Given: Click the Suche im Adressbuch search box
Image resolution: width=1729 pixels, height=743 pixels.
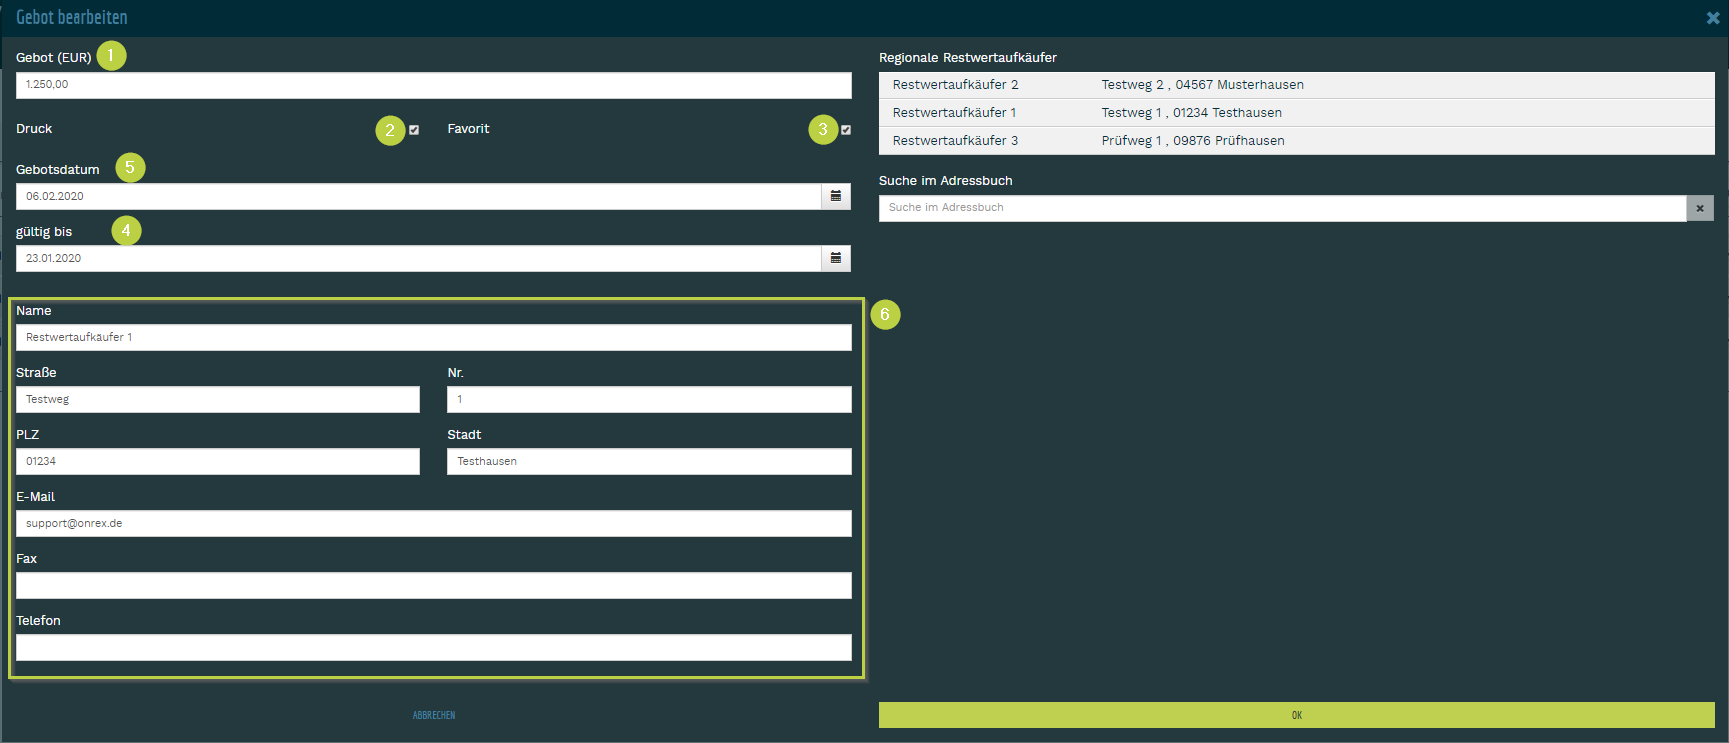Looking at the screenshot, I should point(1282,208).
